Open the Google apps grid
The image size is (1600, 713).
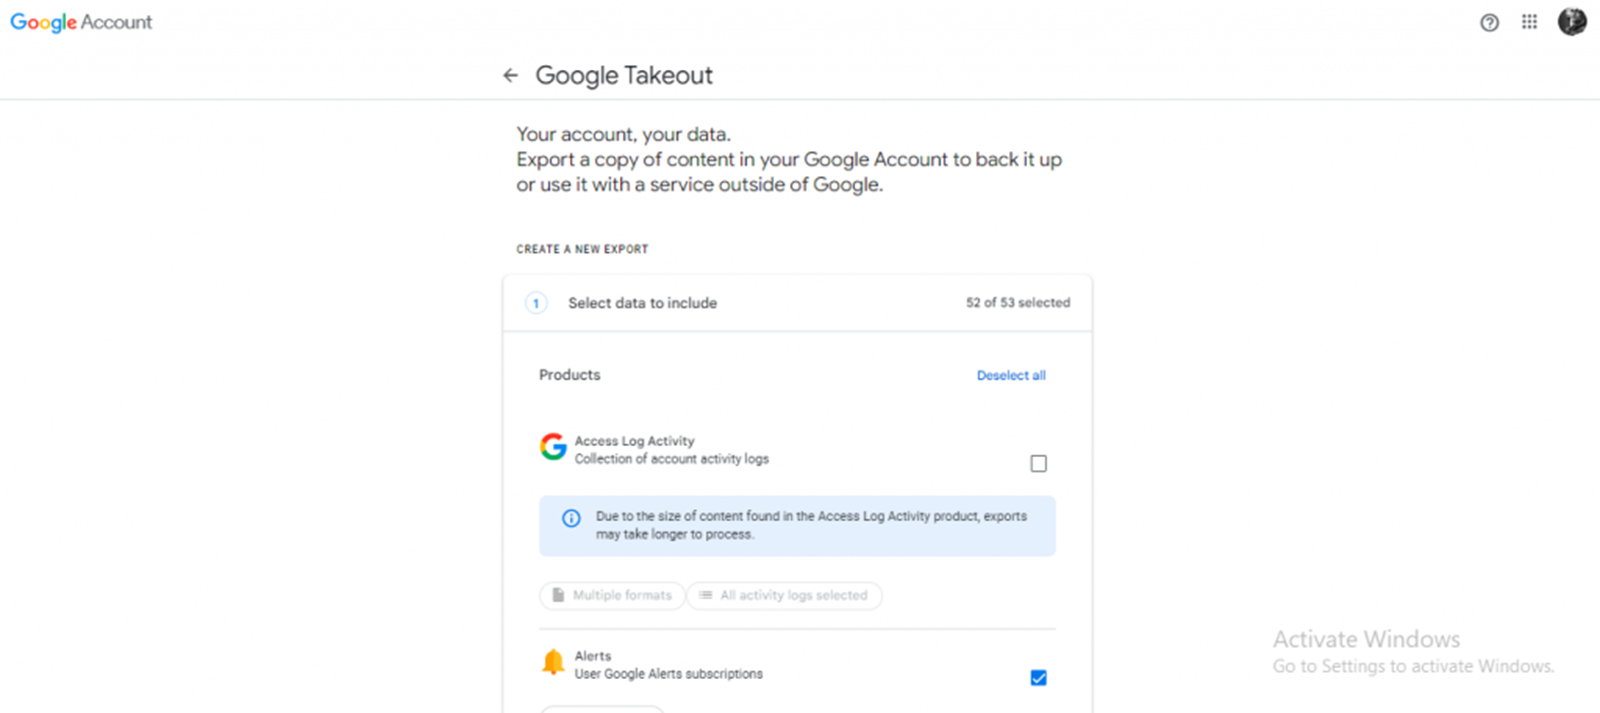pos(1529,22)
